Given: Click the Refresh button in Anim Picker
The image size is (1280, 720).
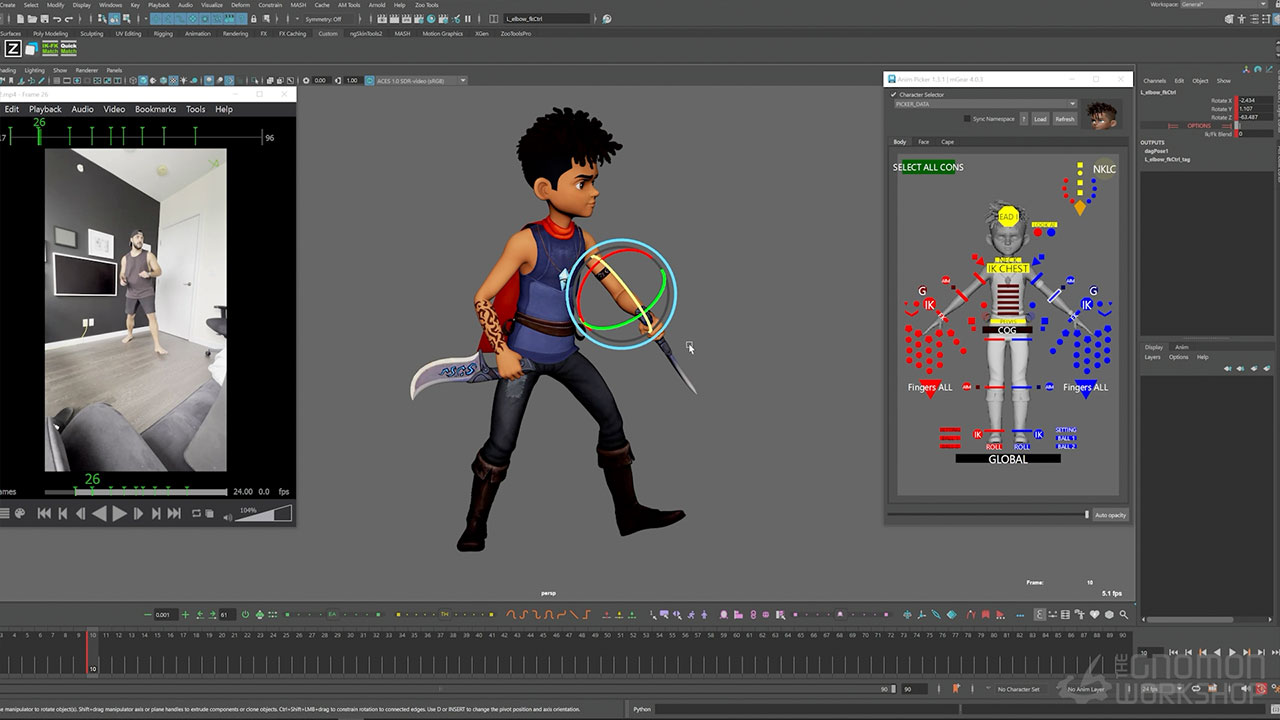Looking at the screenshot, I should [1065, 119].
